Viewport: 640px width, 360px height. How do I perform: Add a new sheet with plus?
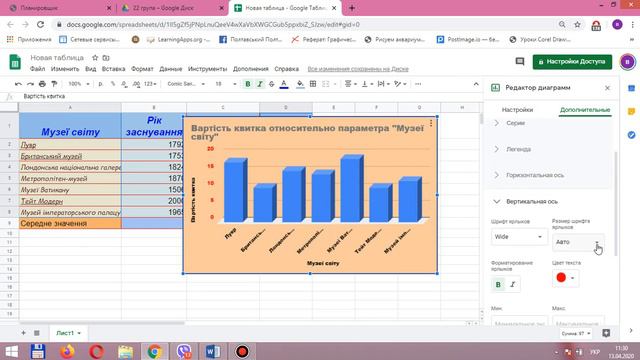(23, 333)
